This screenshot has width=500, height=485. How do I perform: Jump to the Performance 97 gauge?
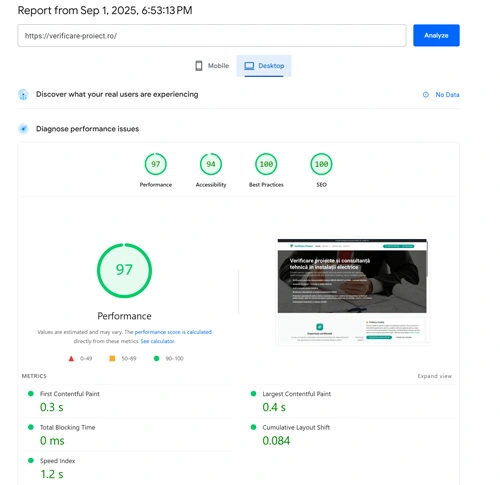click(x=156, y=164)
